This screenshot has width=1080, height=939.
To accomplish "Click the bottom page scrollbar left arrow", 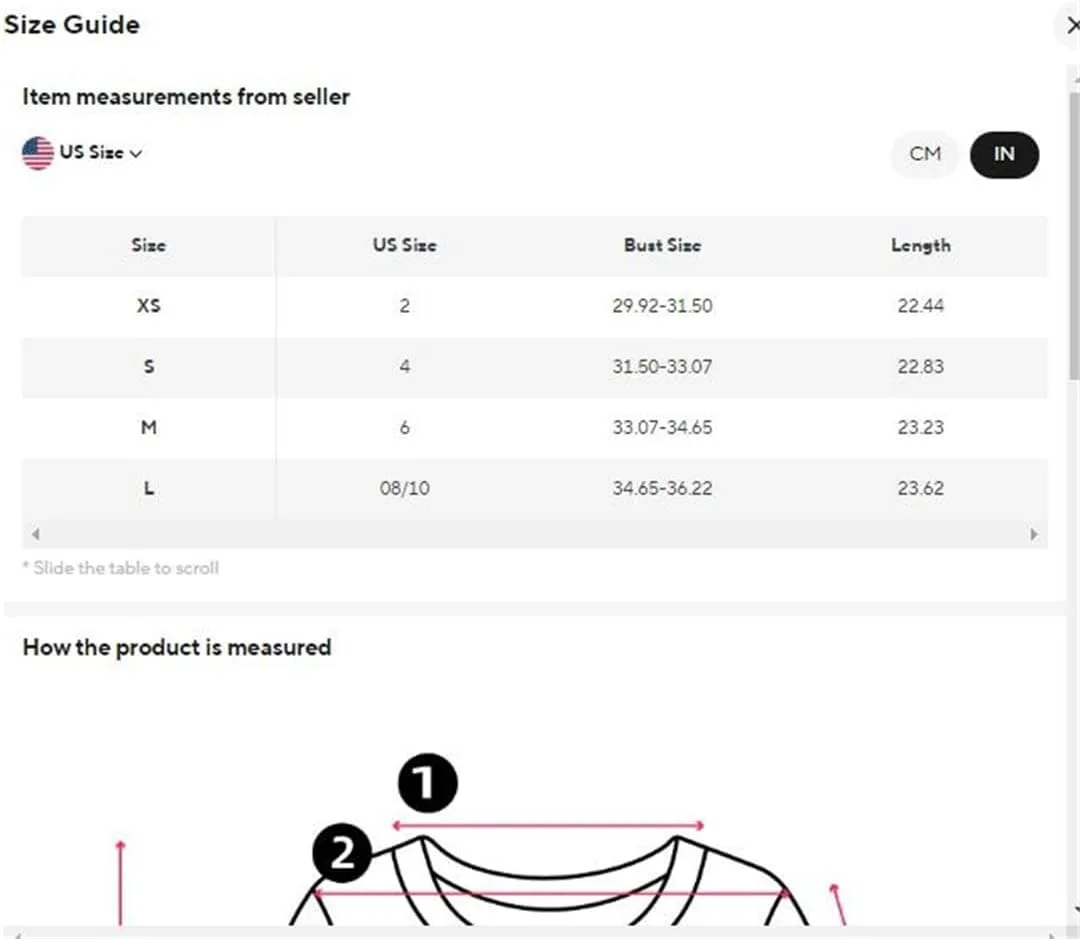I will point(17,934).
